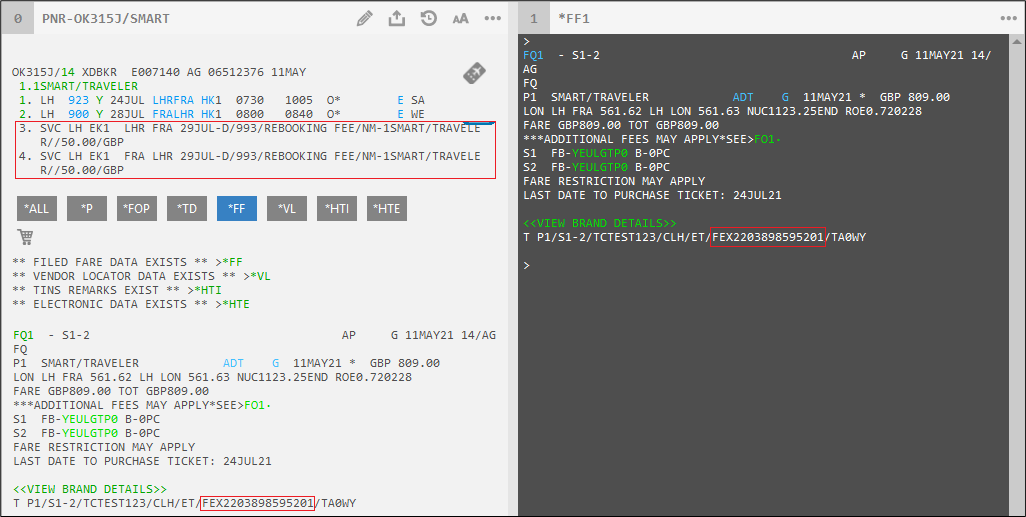Viewport: 1026px width, 517px height.
Task: Click the airline ticket icon near itinerary
Action: (x=475, y=73)
